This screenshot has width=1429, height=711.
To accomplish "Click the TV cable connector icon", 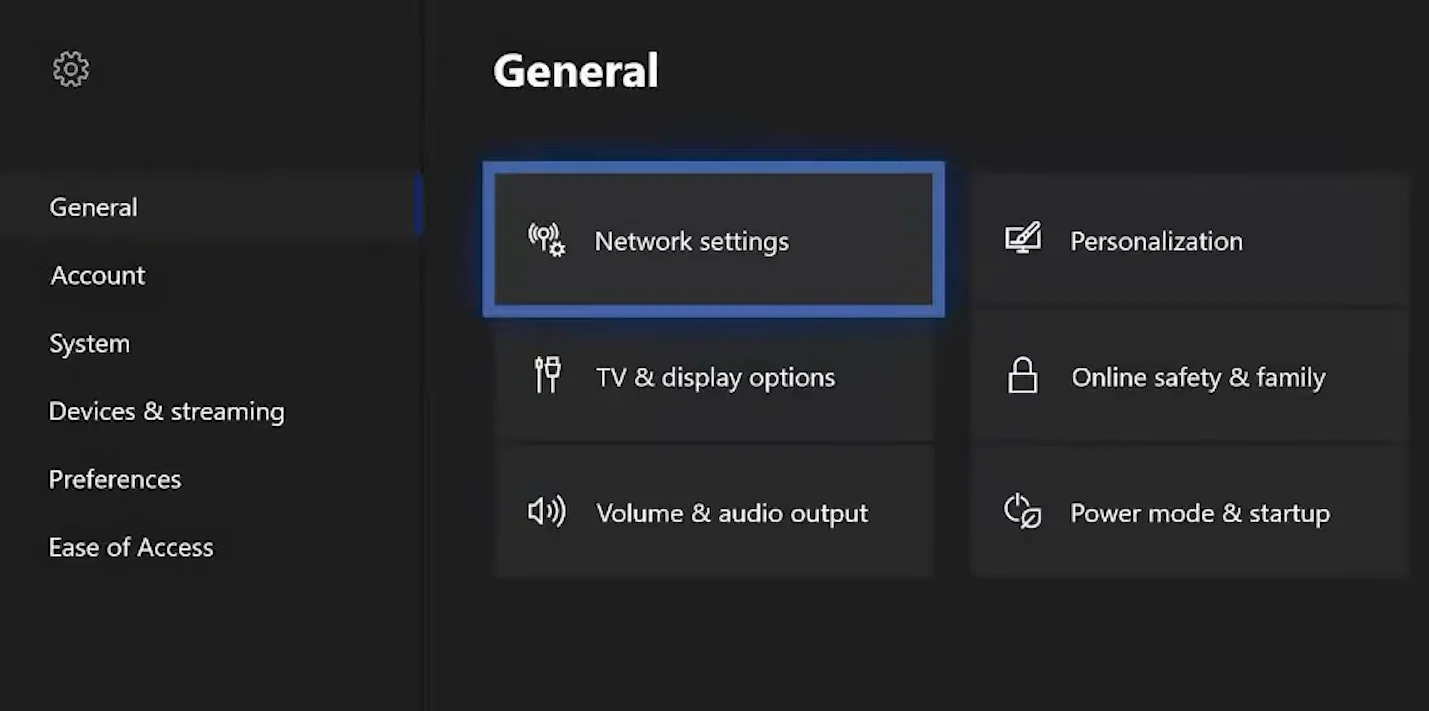I will (547, 376).
